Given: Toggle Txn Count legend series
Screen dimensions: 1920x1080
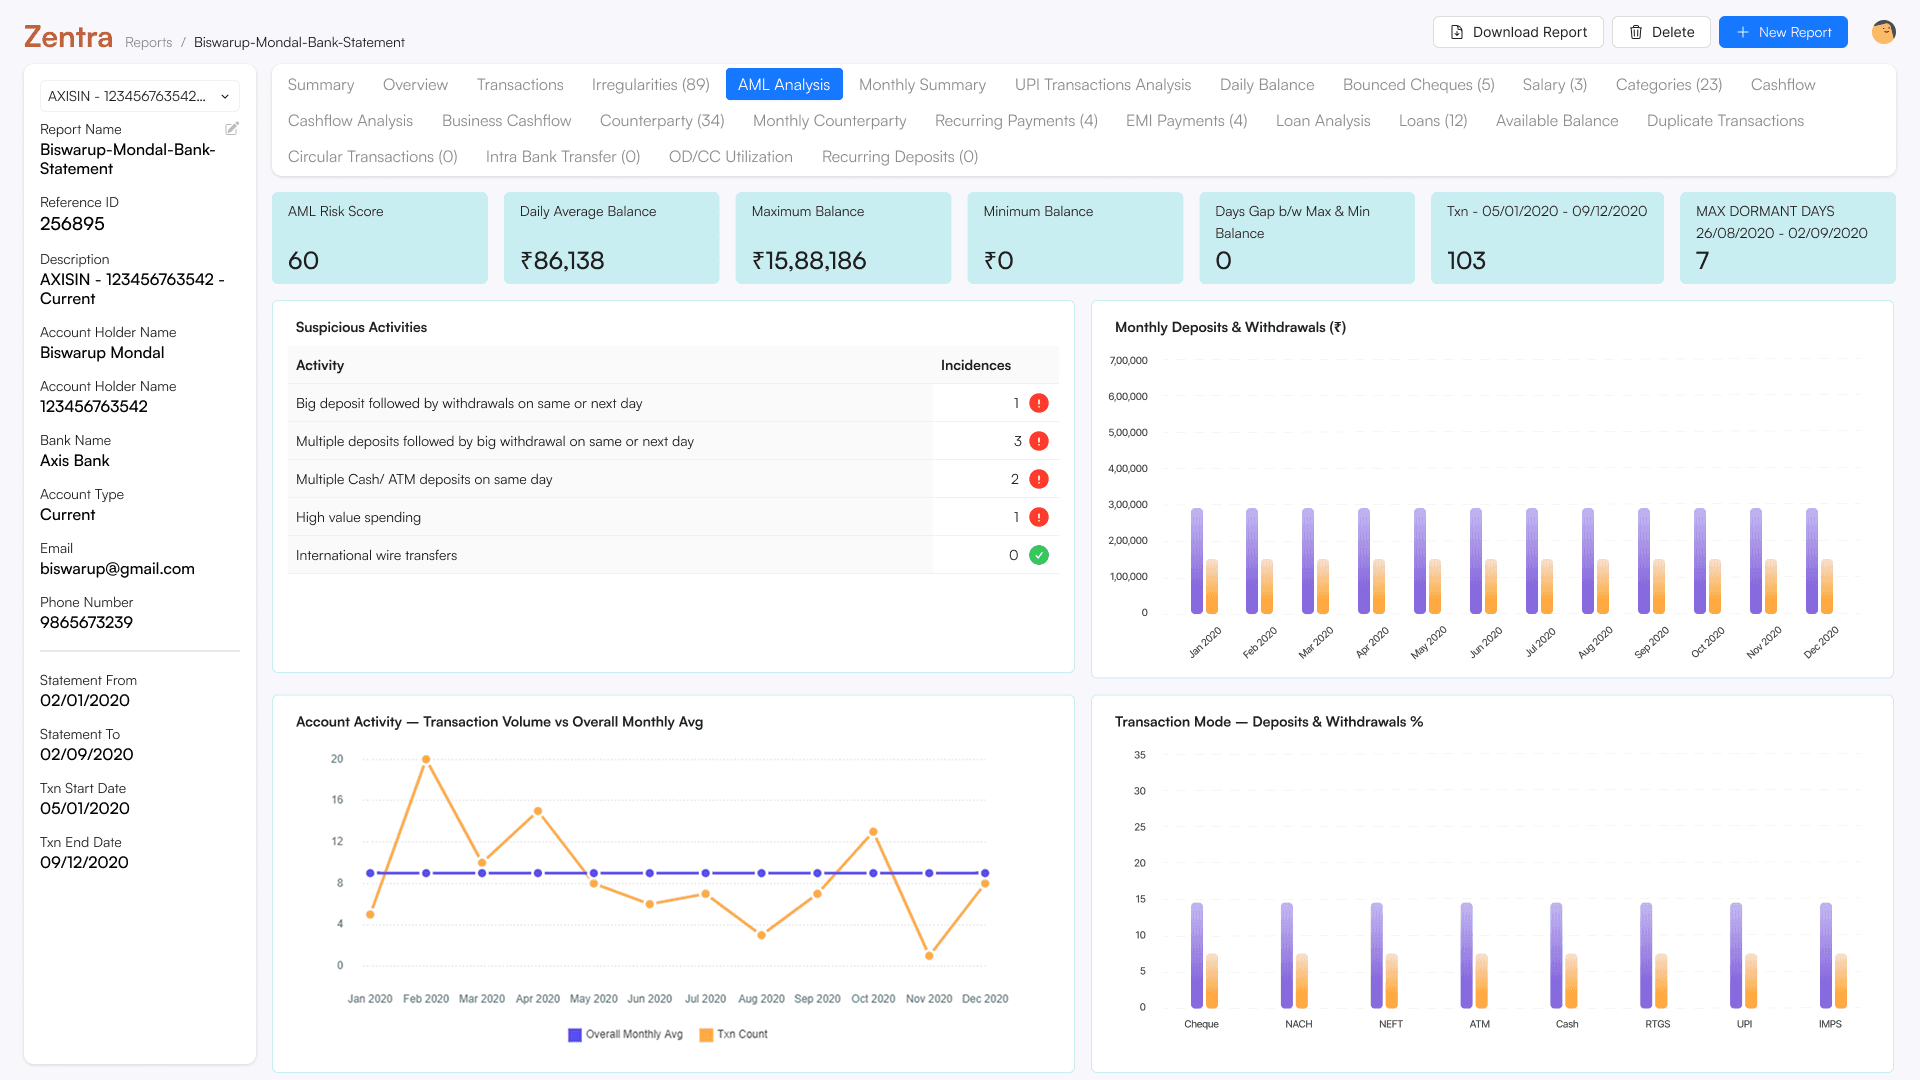Looking at the screenshot, I should pos(734,1035).
